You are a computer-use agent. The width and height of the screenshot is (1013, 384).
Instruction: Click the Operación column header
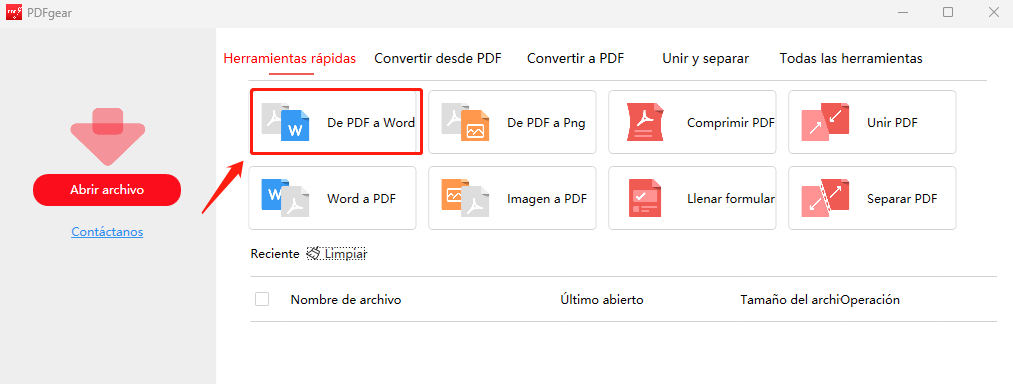870,300
